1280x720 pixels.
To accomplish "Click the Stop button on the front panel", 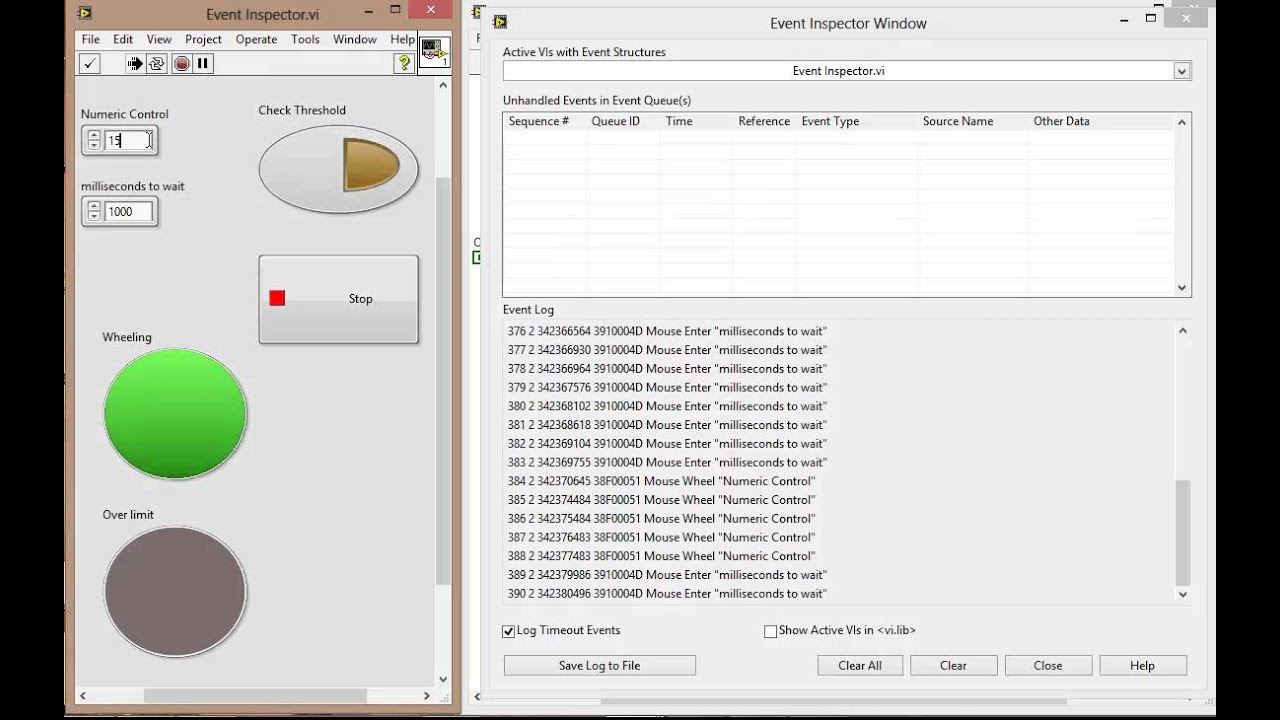I will pyautogui.click(x=338, y=299).
